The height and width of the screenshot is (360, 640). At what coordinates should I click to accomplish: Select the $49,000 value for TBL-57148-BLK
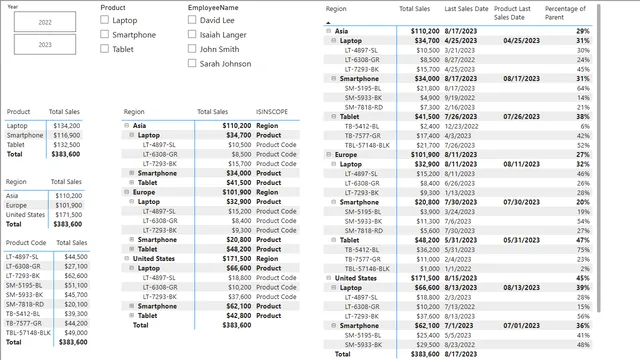coord(76,333)
